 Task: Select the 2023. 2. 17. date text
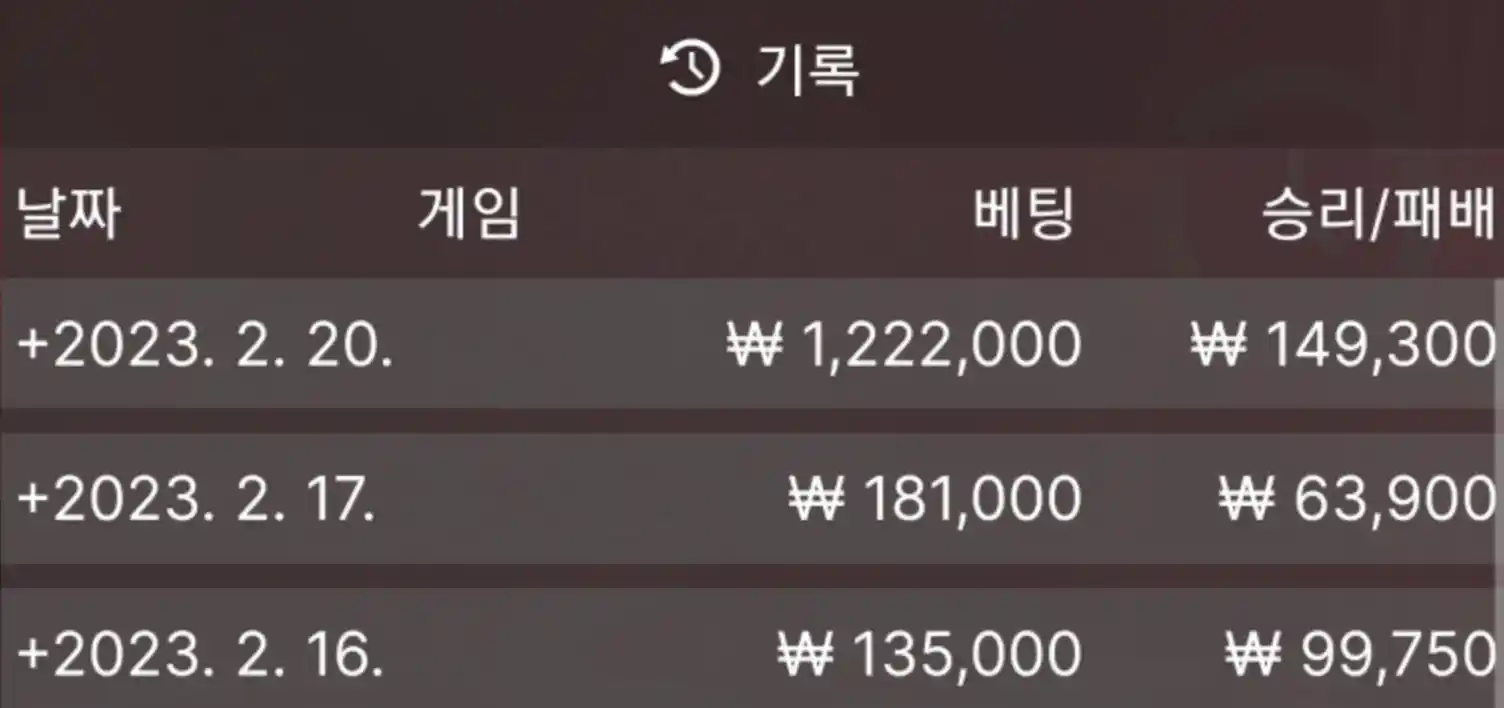214,499
